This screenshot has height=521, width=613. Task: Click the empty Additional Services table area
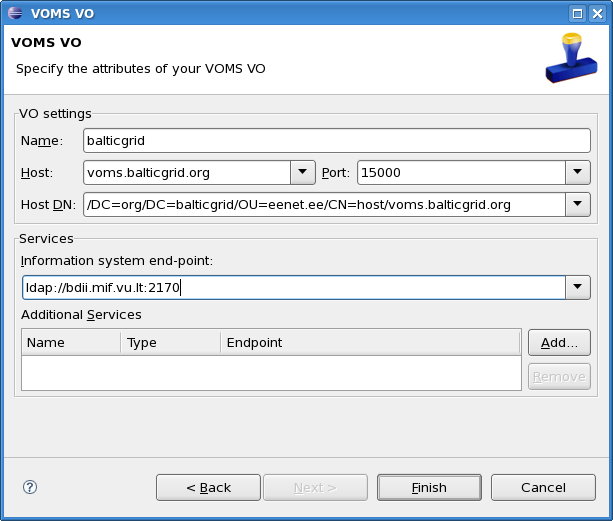(271, 373)
